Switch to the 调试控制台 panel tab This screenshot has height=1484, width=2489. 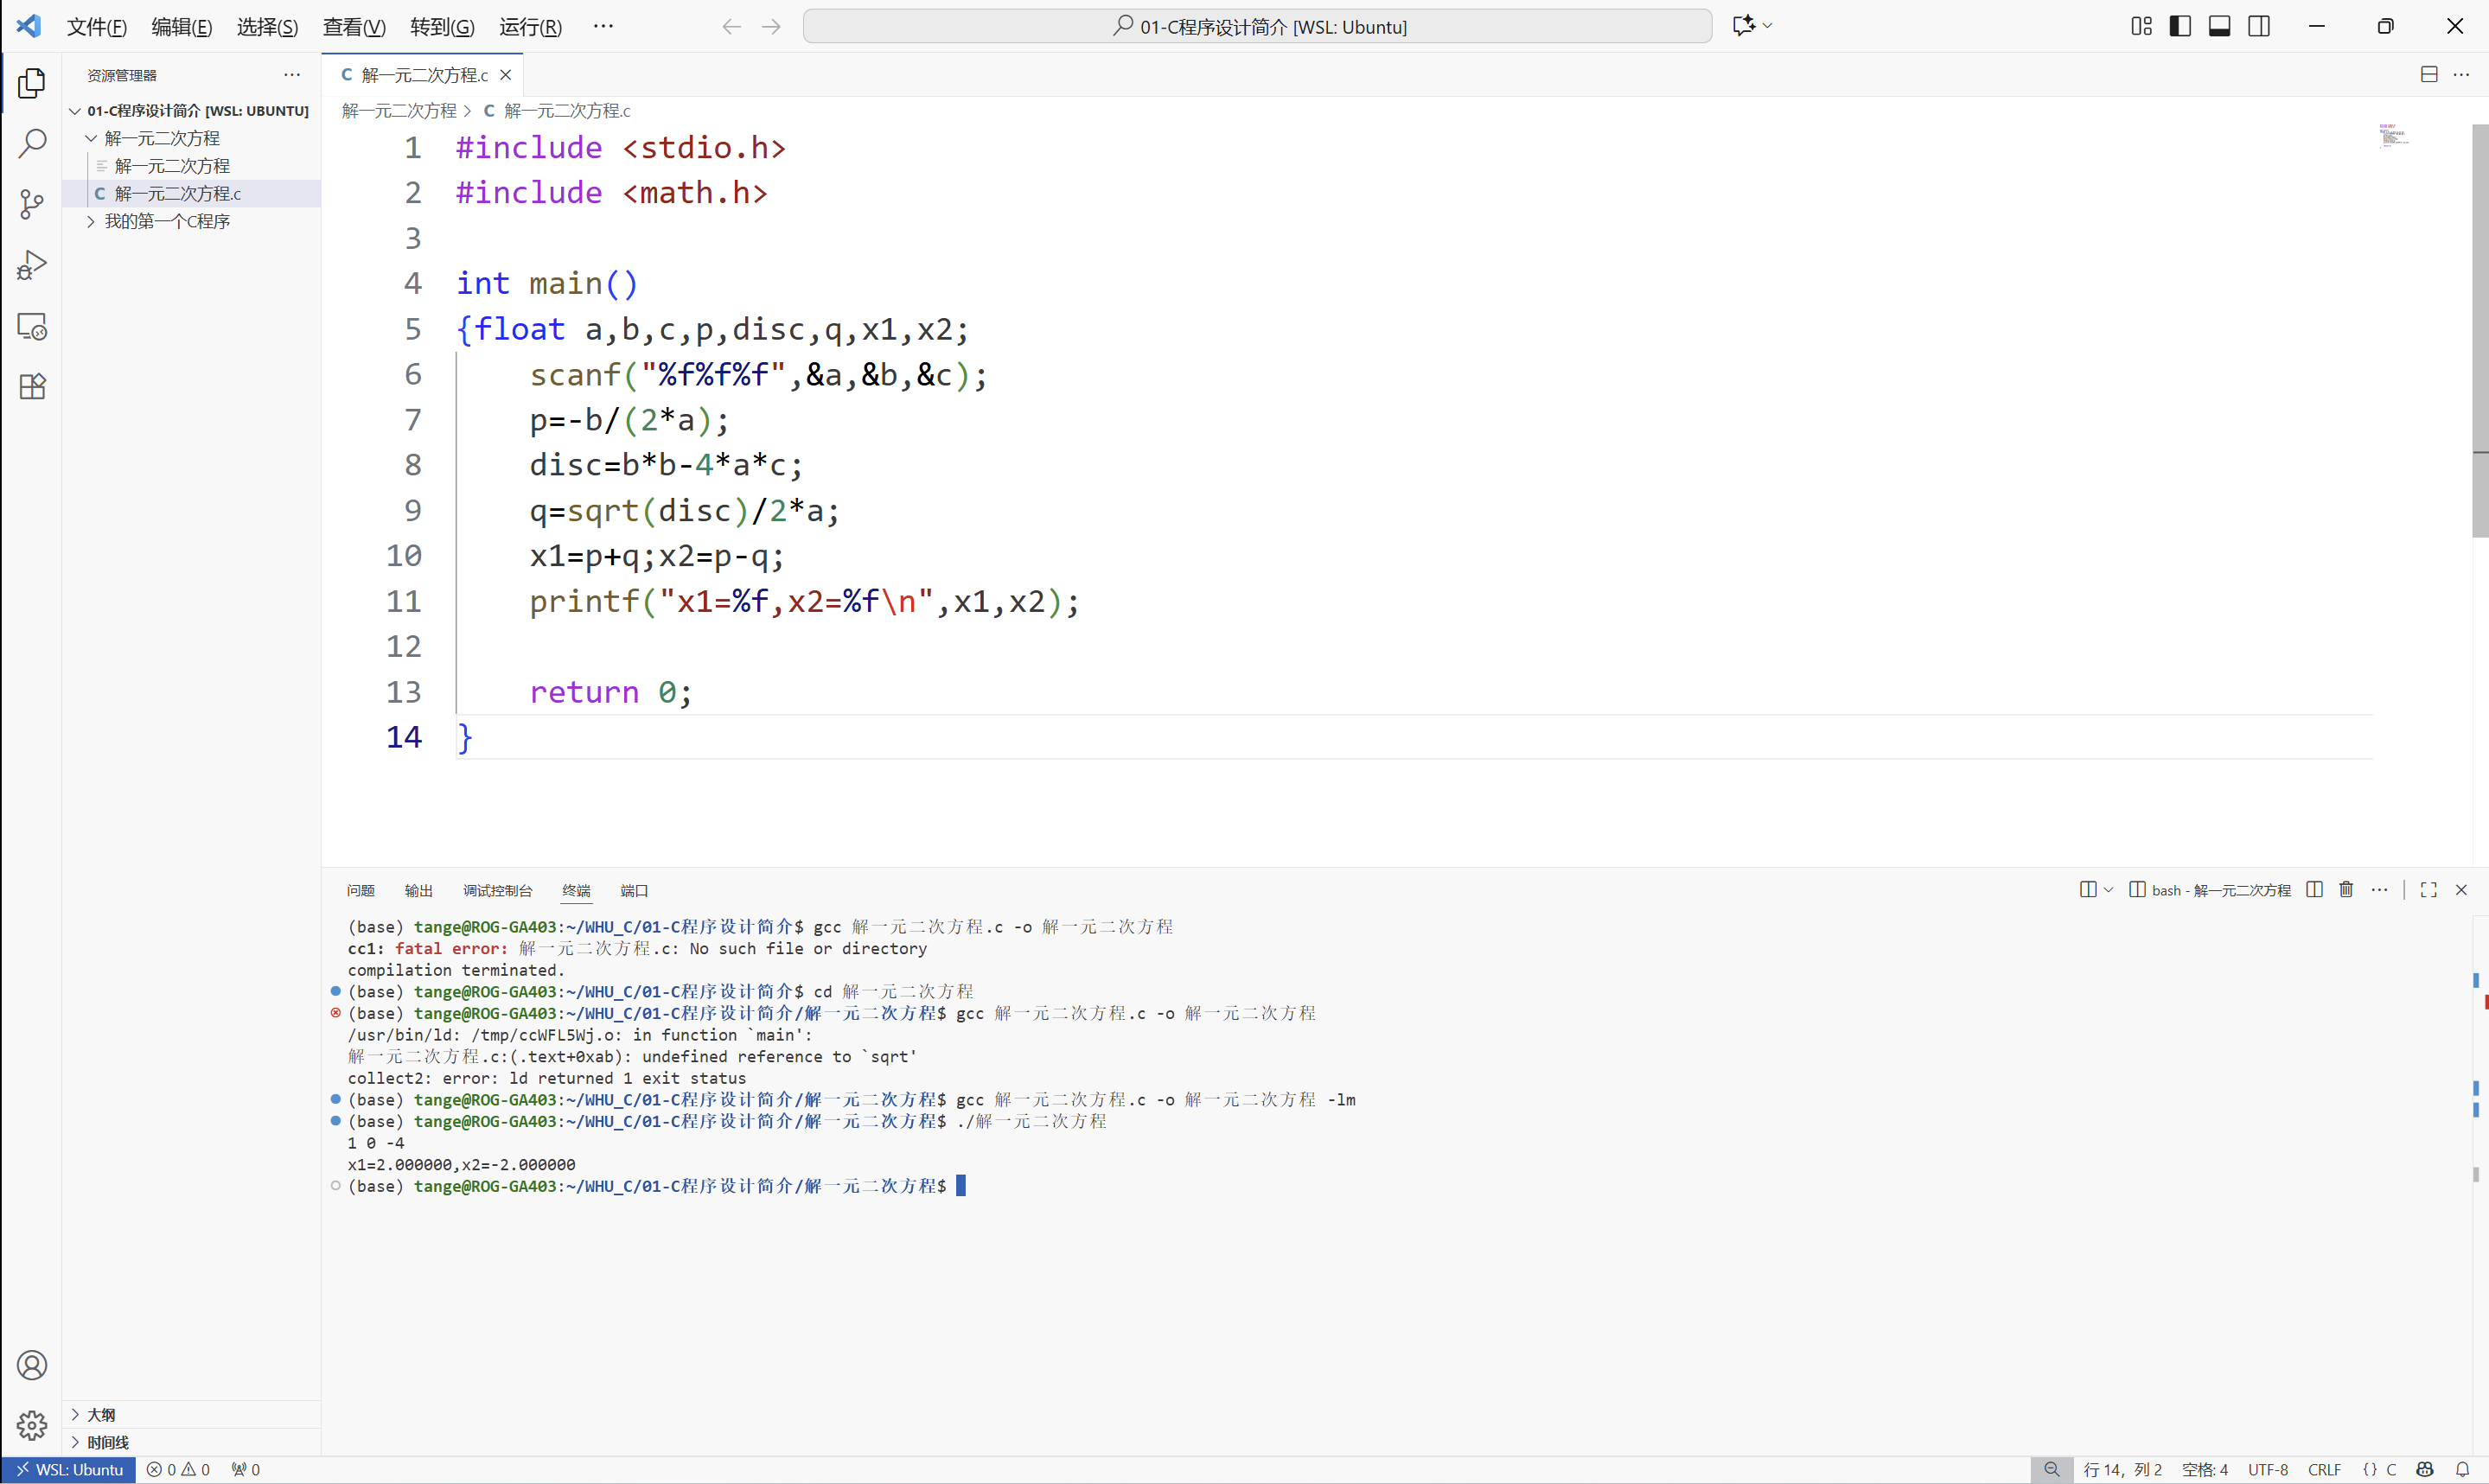[x=497, y=890]
